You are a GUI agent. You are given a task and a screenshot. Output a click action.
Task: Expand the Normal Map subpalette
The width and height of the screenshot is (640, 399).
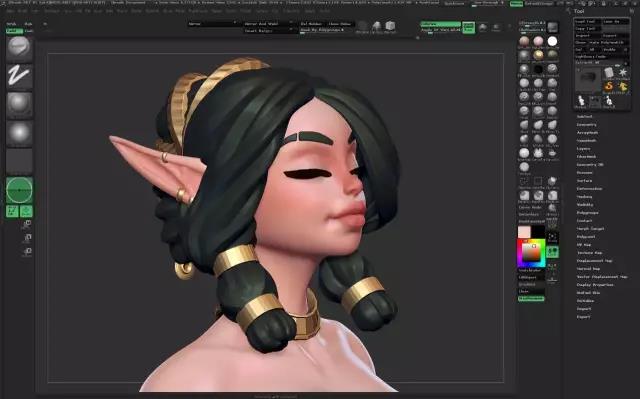point(588,269)
